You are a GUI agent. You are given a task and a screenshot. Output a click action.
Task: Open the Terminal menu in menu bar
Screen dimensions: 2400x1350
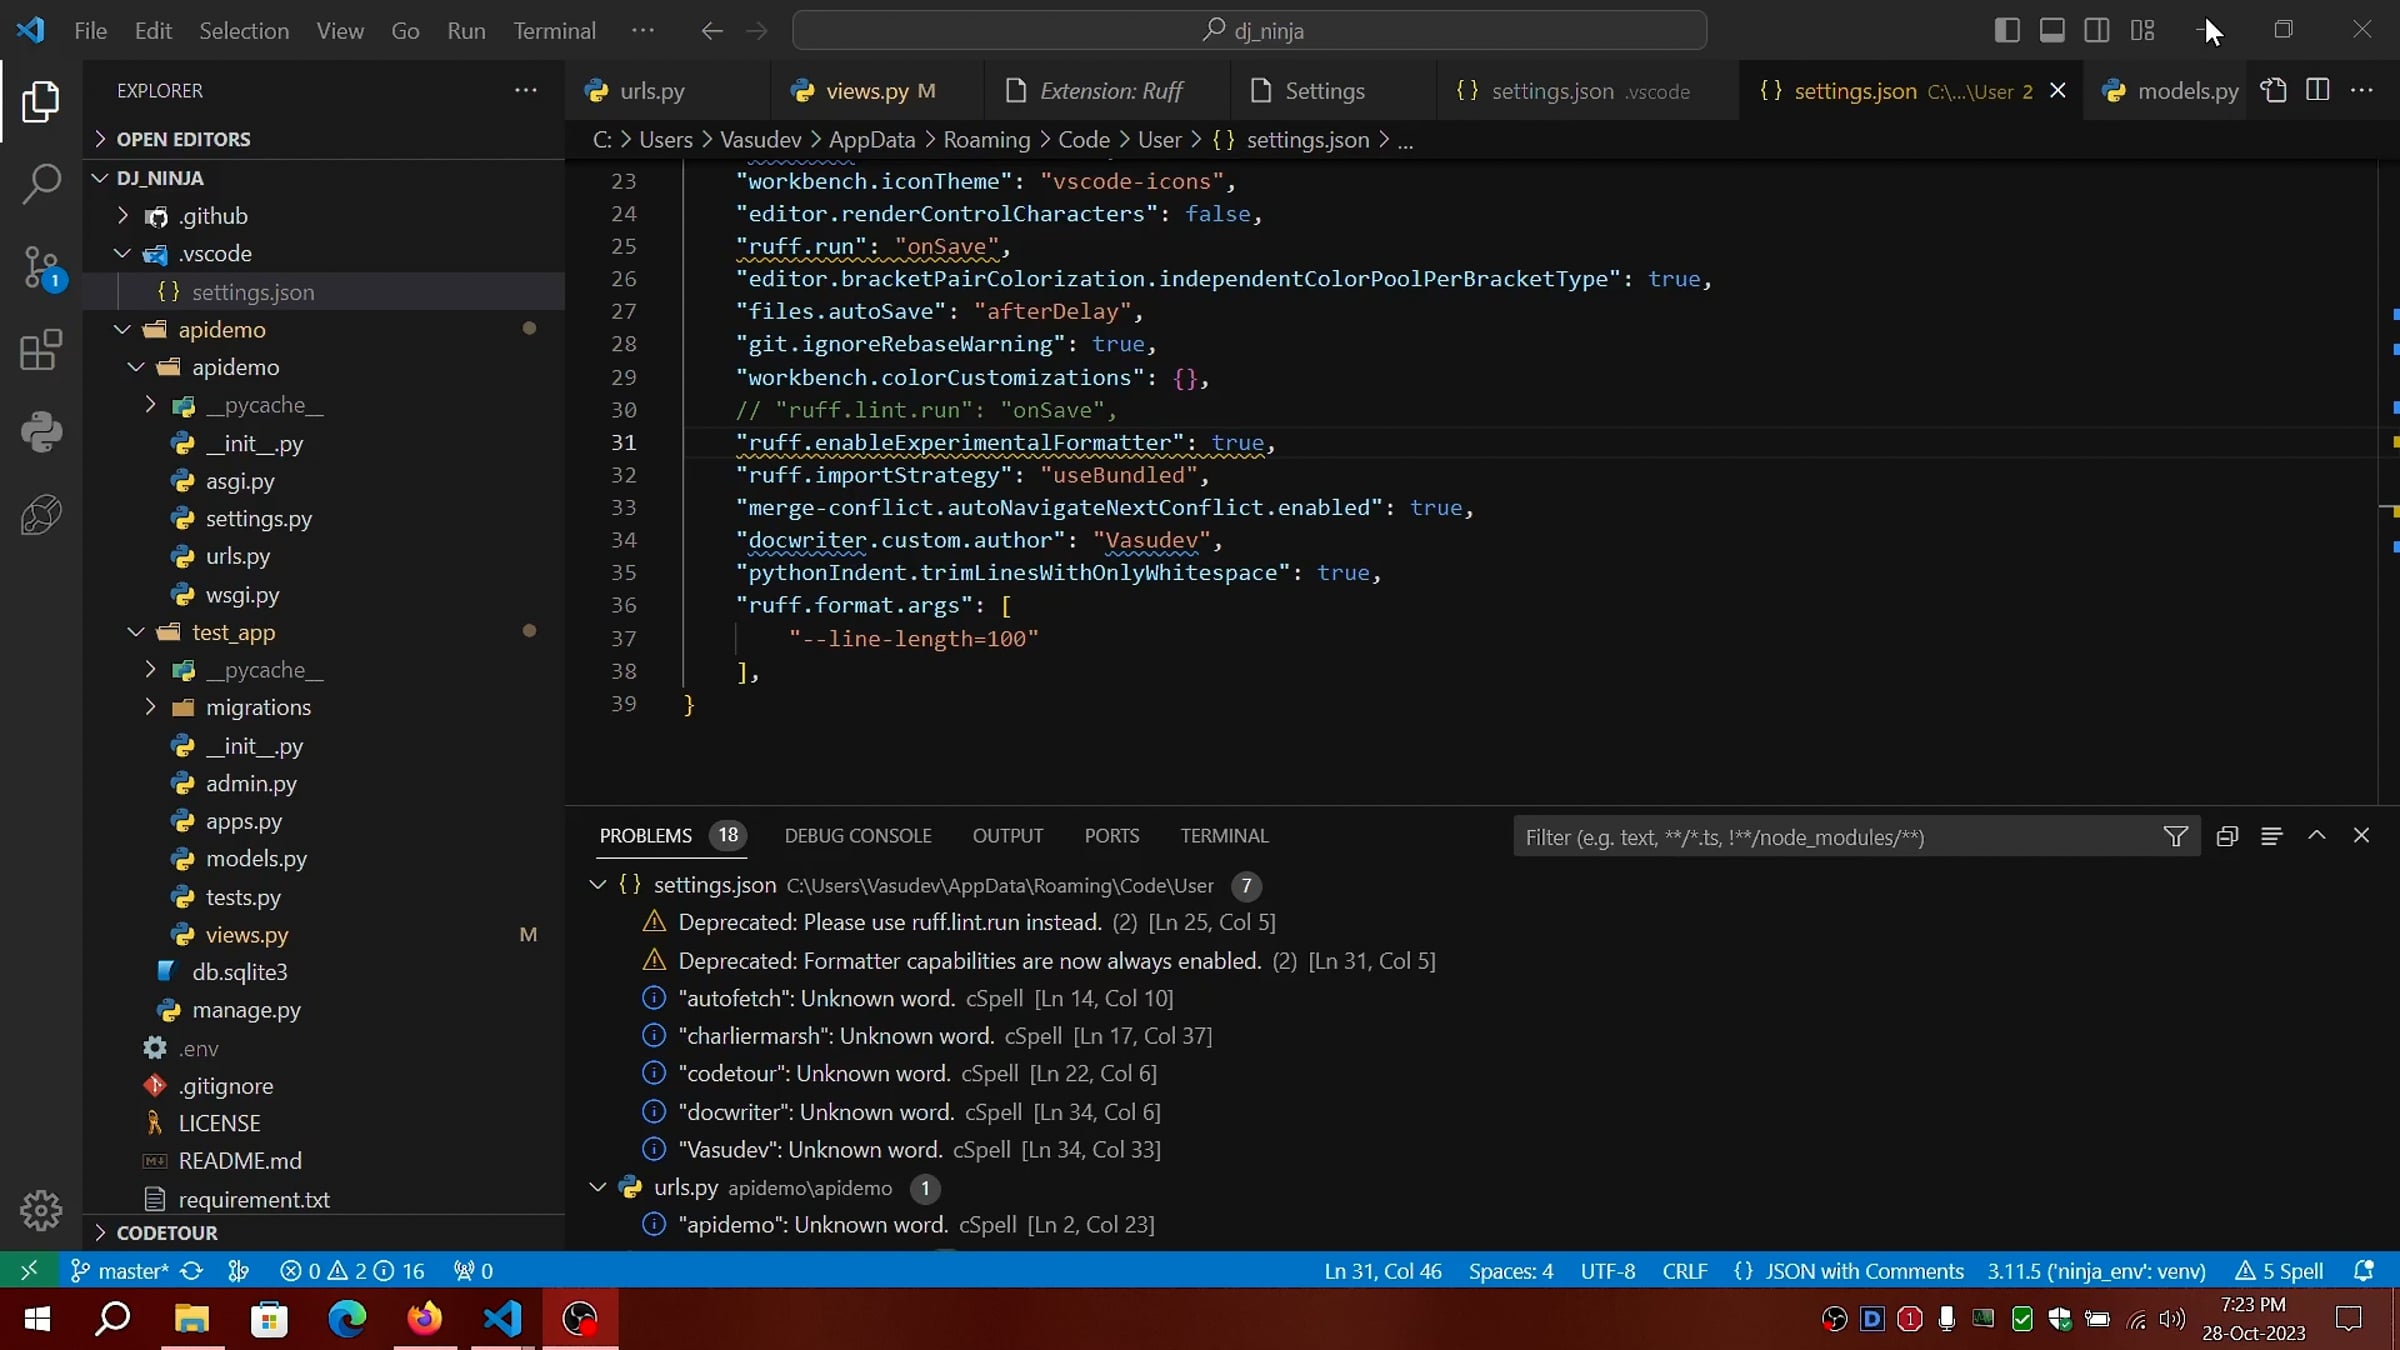pyautogui.click(x=554, y=30)
